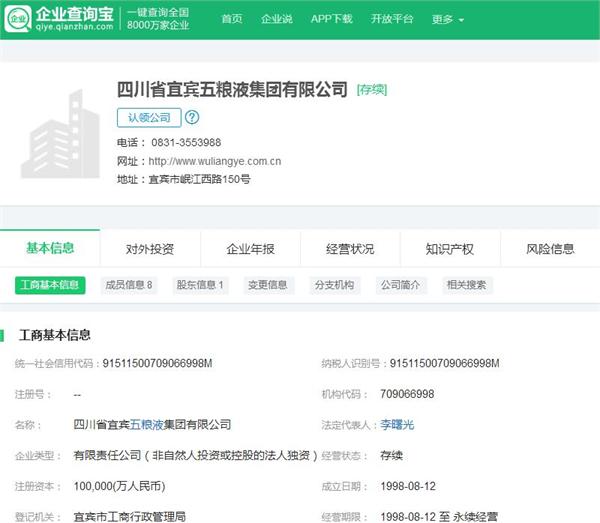The image size is (600, 523).
Task: Click the 经营期限 value 1998-08-12 至 永续经营
Action: (x=439, y=517)
